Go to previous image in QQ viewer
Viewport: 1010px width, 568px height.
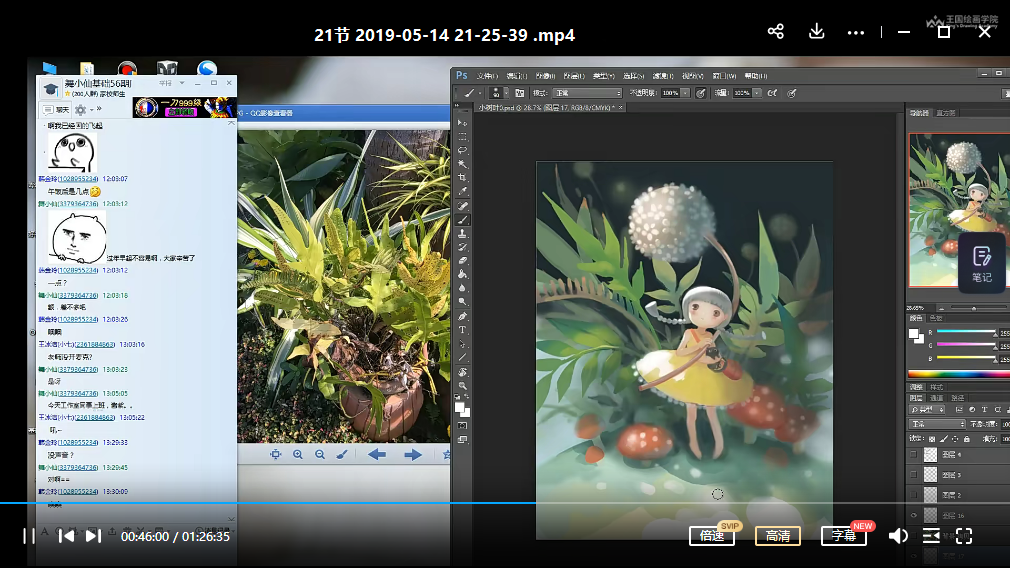[377, 455]
